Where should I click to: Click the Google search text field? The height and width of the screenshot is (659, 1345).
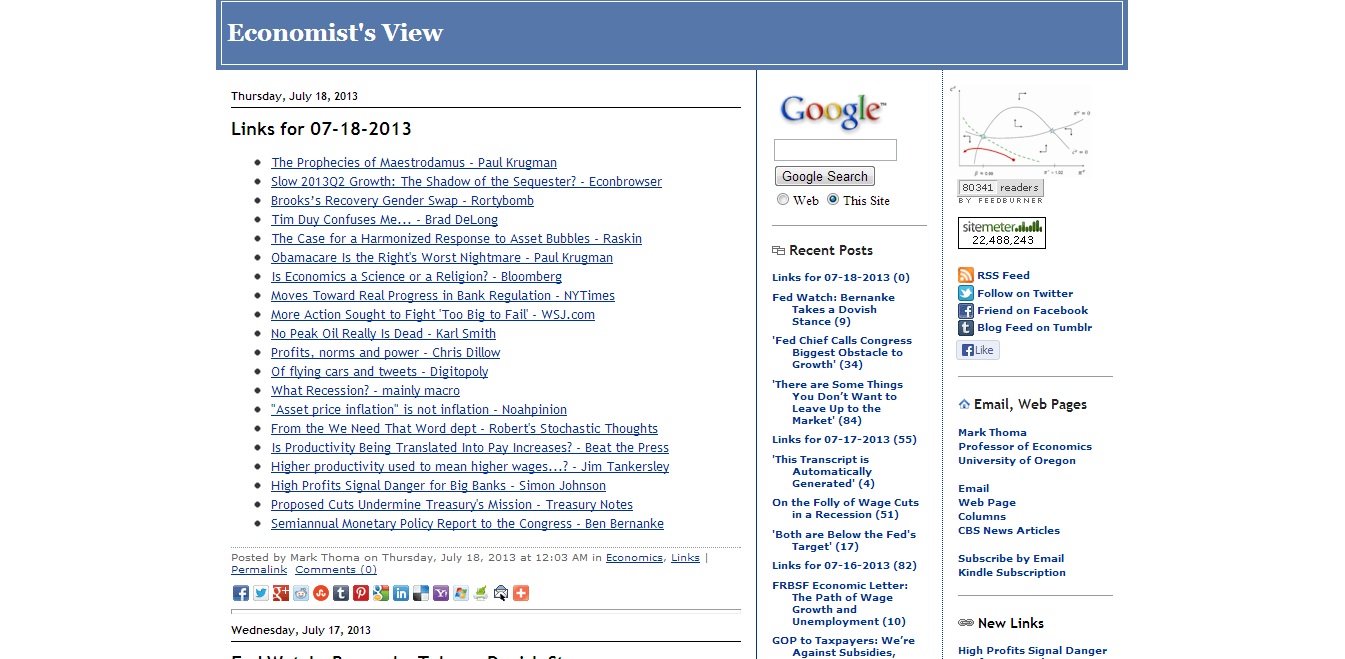click(x=835, y=150)
